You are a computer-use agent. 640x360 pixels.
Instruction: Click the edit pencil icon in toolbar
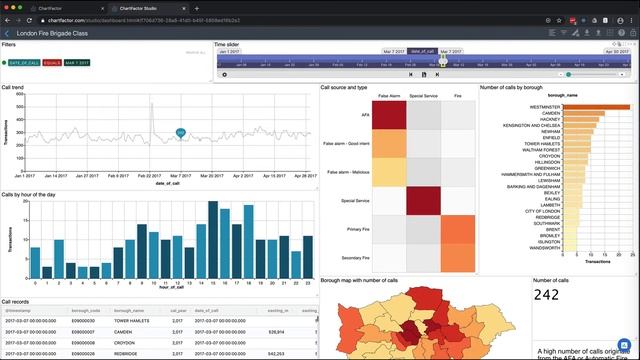(x=576, y=33)
